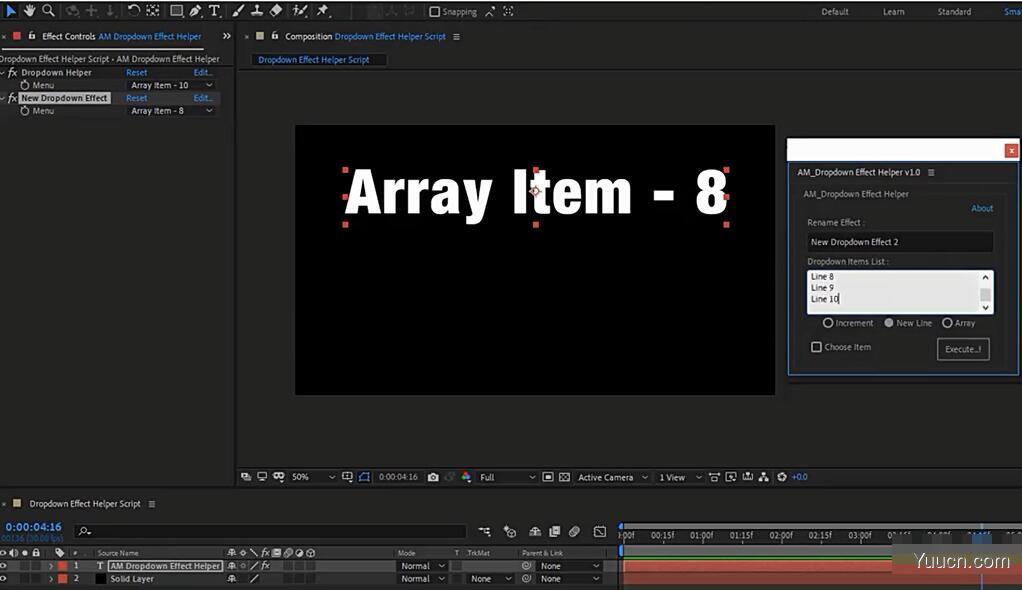Image resolution: width=1022 pixels, height=590 pixels.
Task: Select the Clone Stamp tool
Action: point(257,10)
